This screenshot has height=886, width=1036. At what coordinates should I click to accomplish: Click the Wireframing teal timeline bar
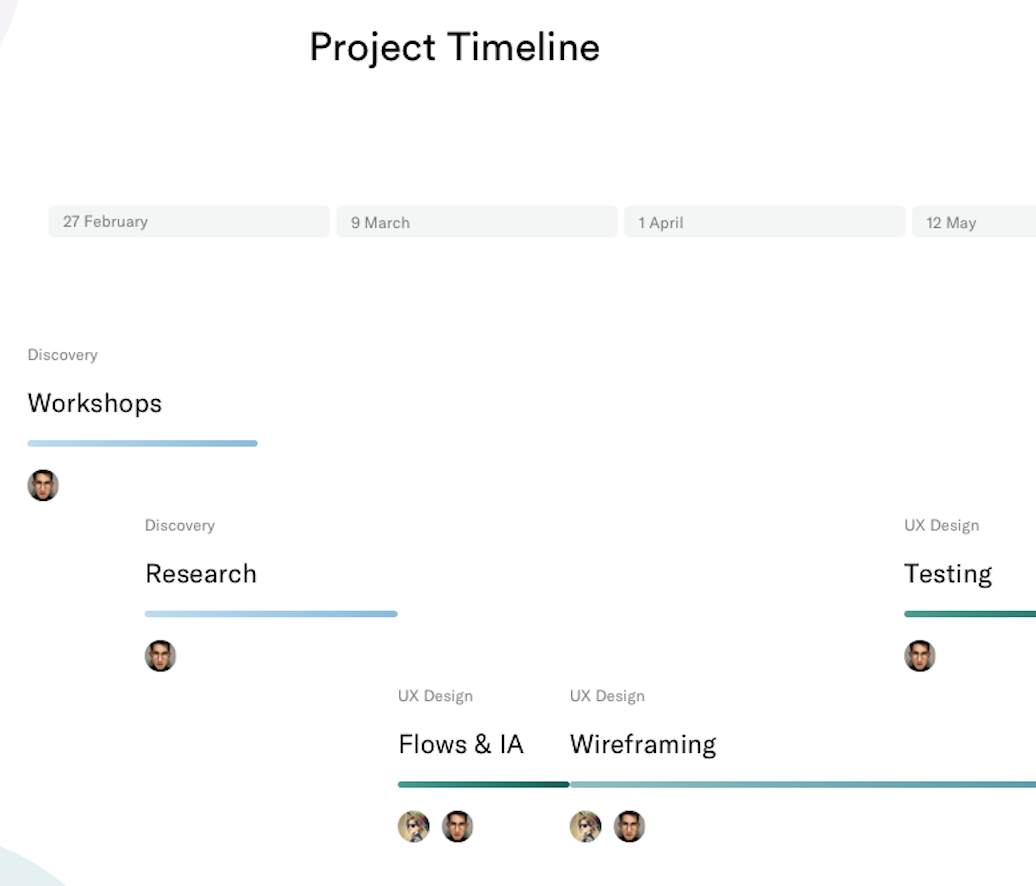[802, 785]
